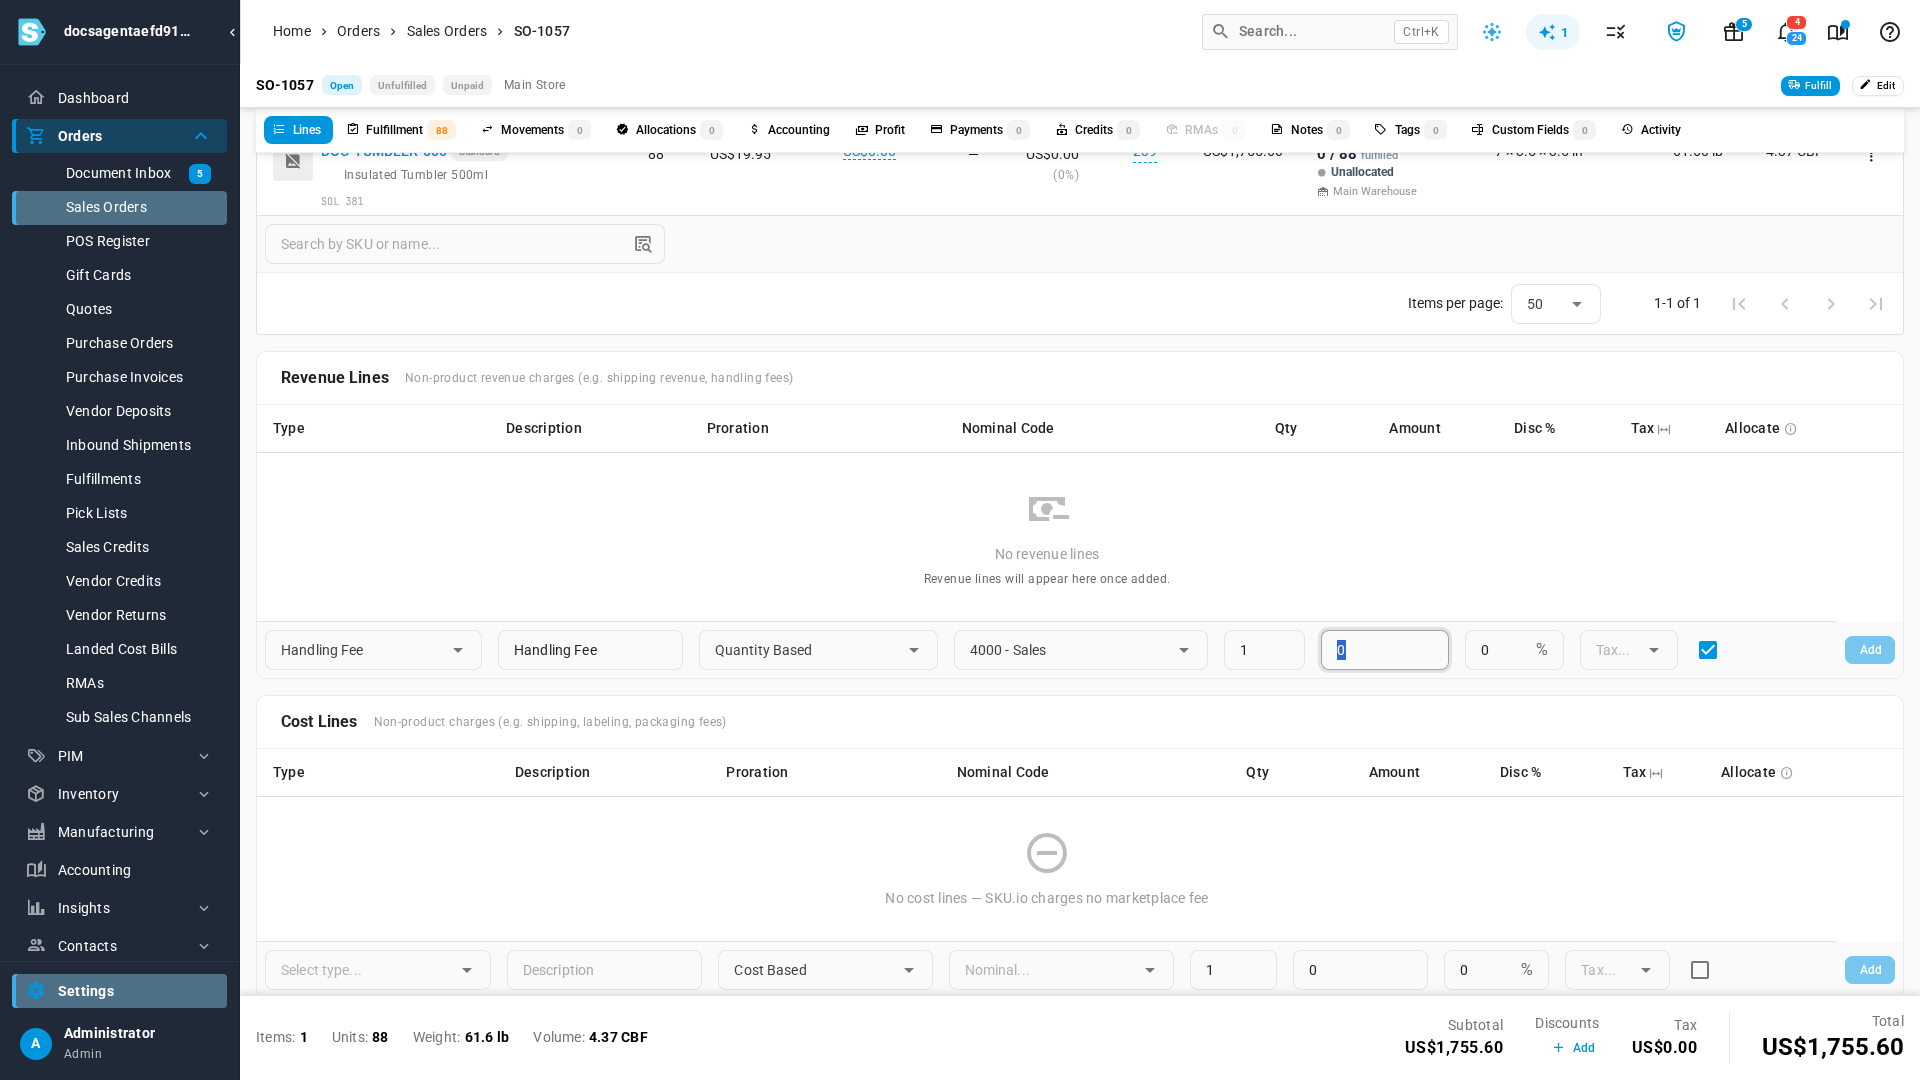Click the revenue line Amount field
Screen dimensions: 1920x1080
click(1384, 650)
